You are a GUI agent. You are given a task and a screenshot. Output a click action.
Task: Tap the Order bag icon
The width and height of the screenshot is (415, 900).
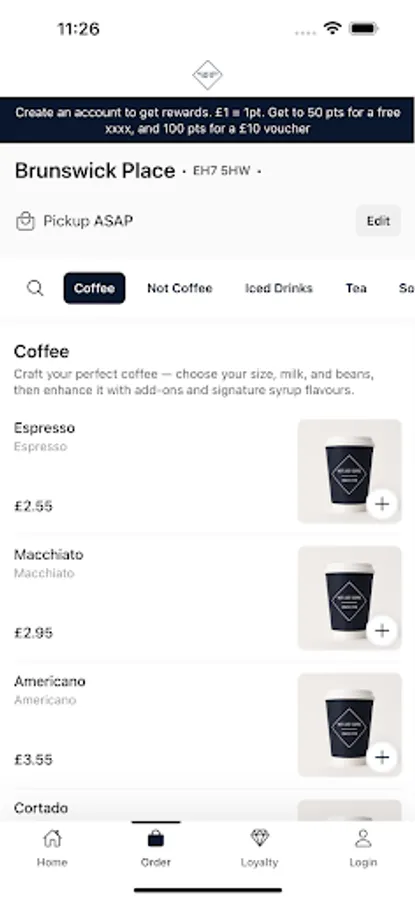[x=156, y=839]
